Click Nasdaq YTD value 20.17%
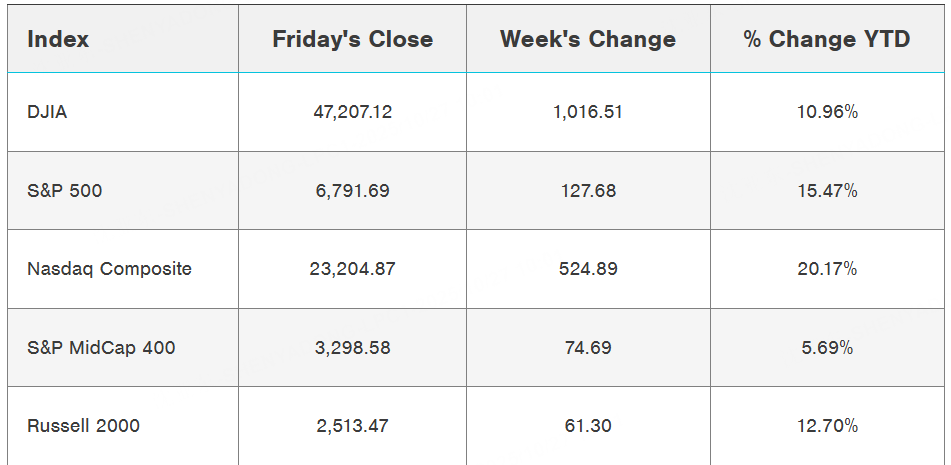The width and height of the screenshot is (951, 465). click(x=827, y=269)
